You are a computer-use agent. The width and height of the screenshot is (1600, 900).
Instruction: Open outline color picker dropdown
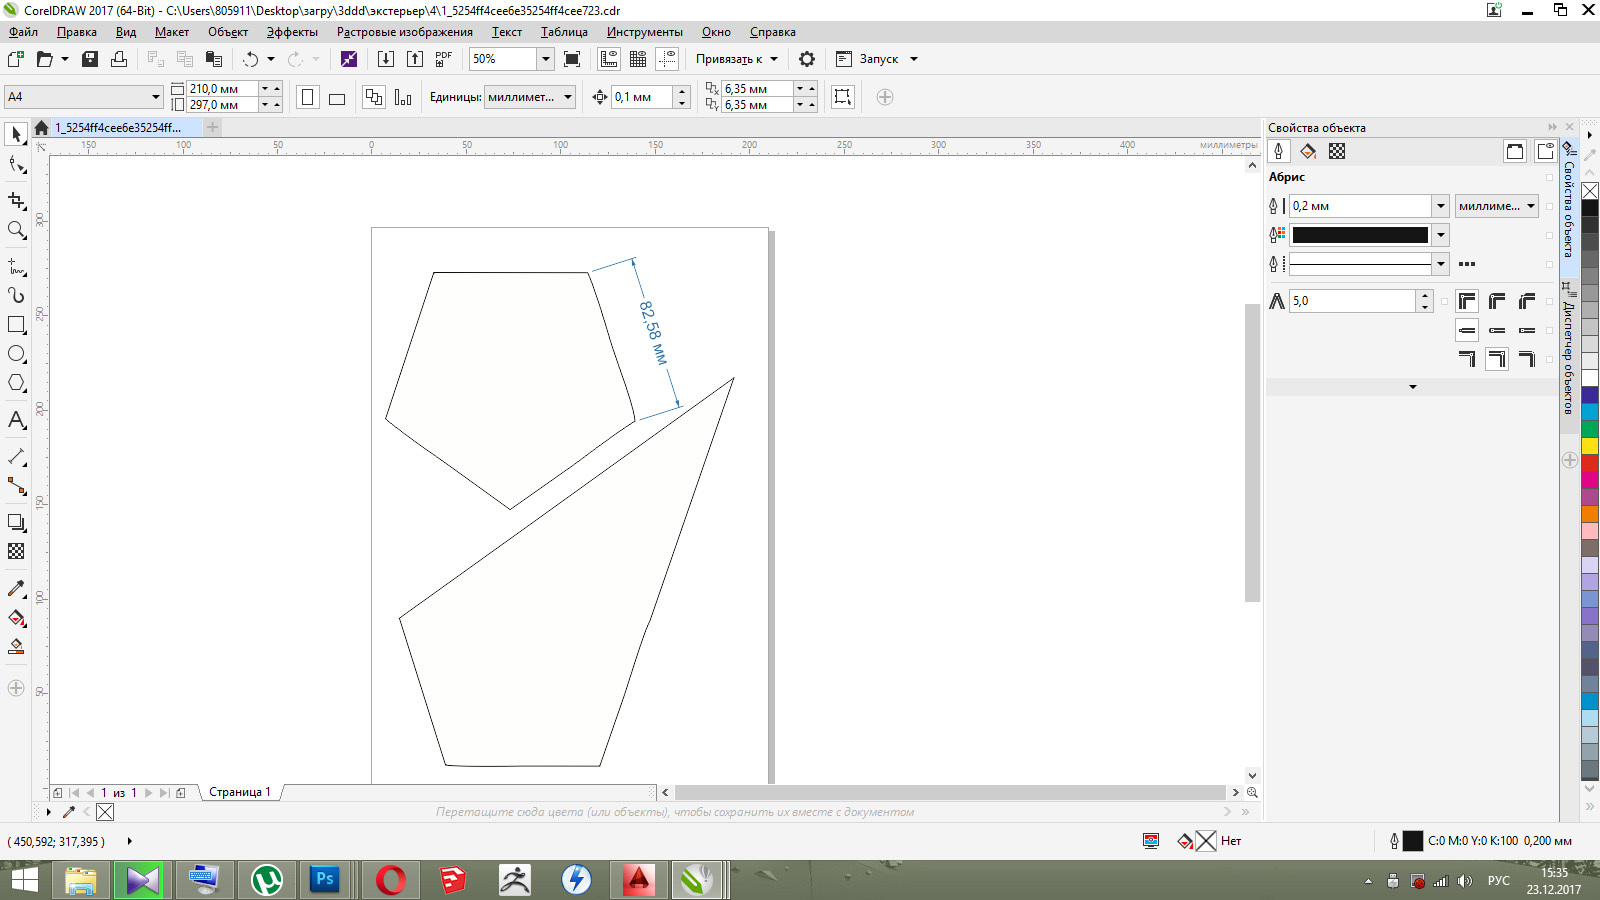click(1440, 235)
